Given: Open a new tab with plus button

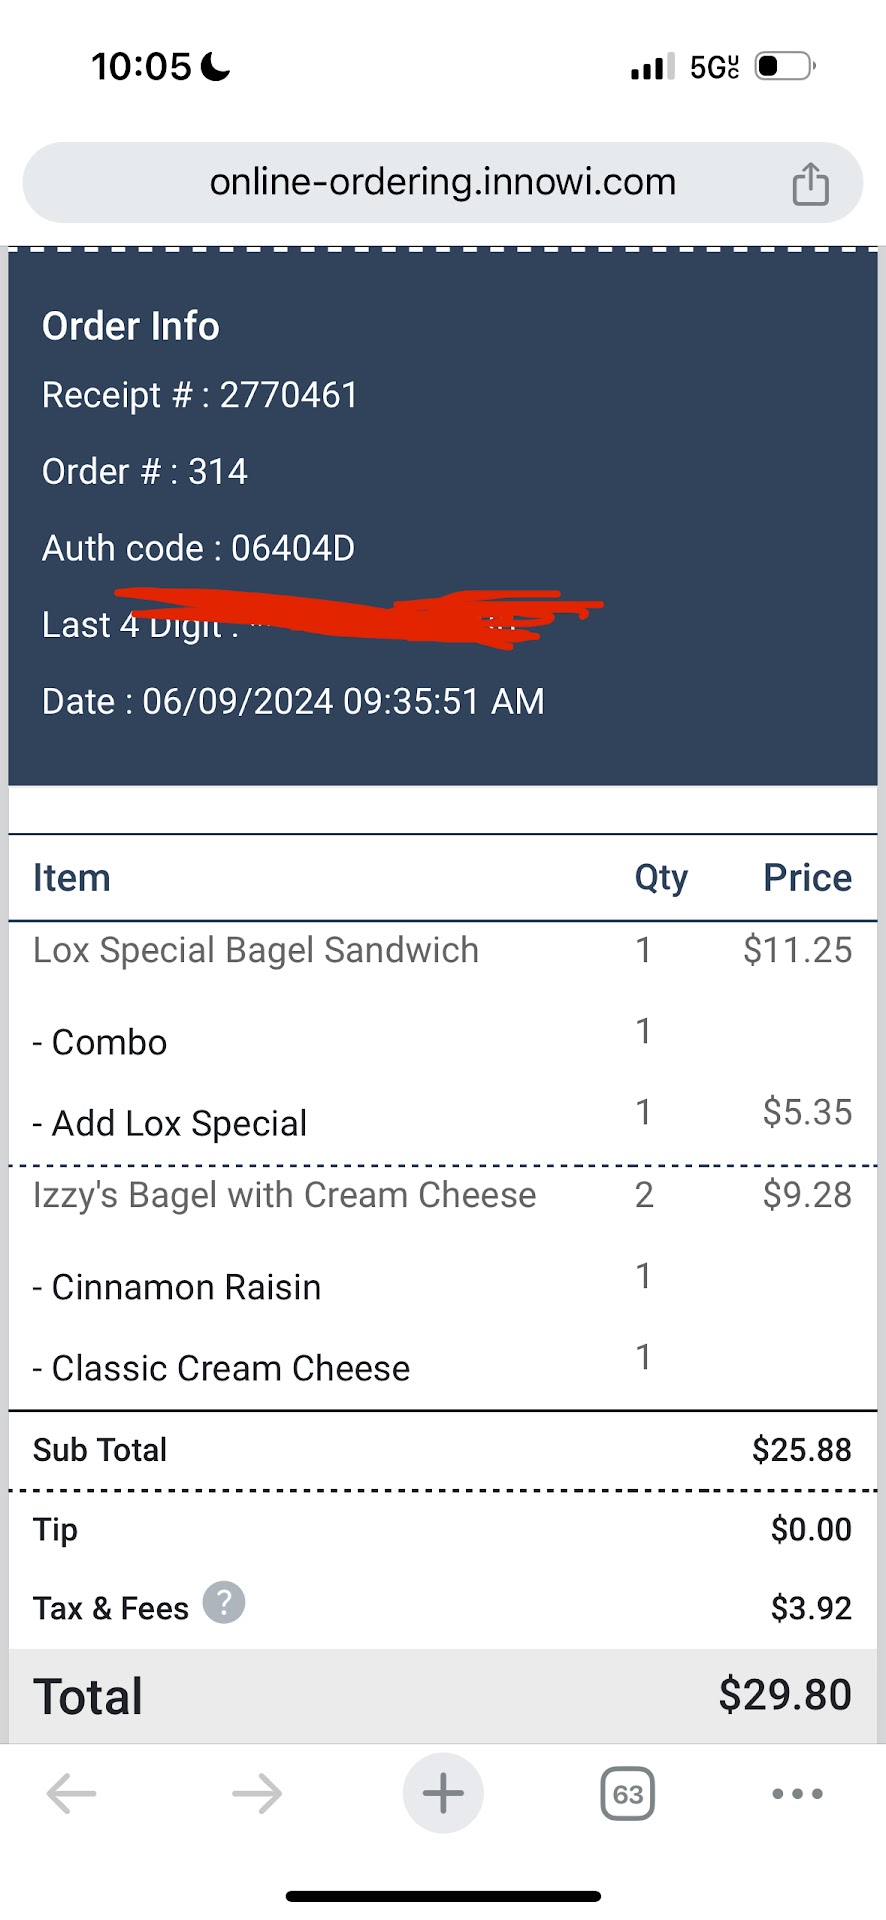Looking at the screenshot, I should [443, 1793].
